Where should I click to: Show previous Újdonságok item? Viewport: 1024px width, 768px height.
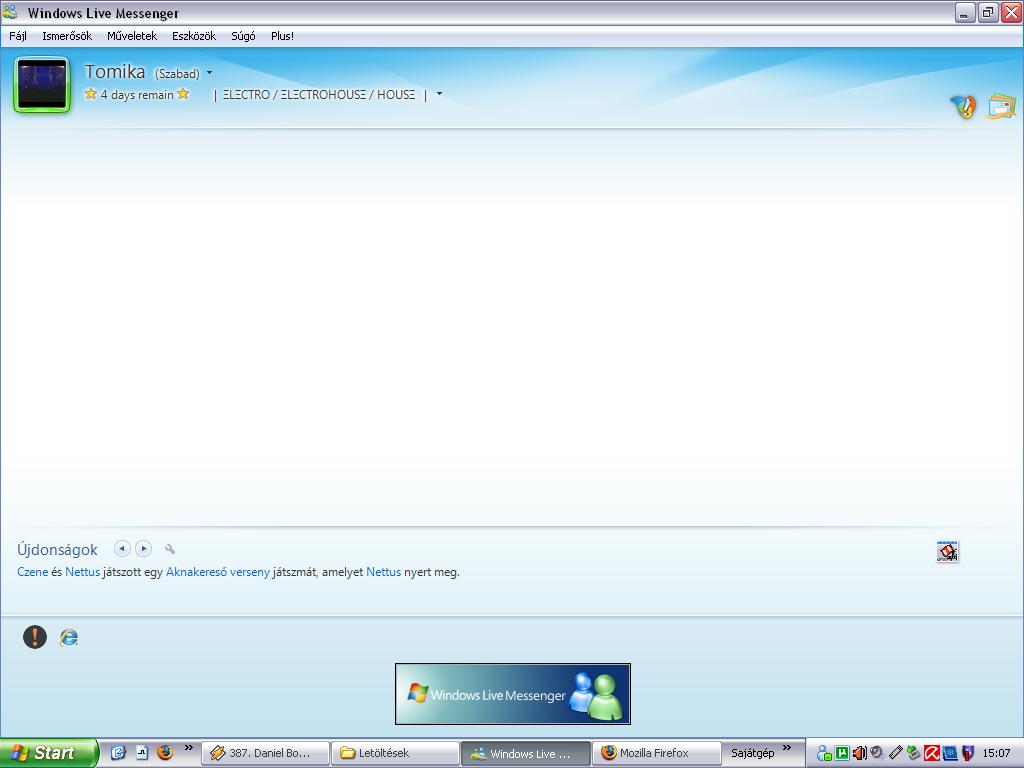122,549
